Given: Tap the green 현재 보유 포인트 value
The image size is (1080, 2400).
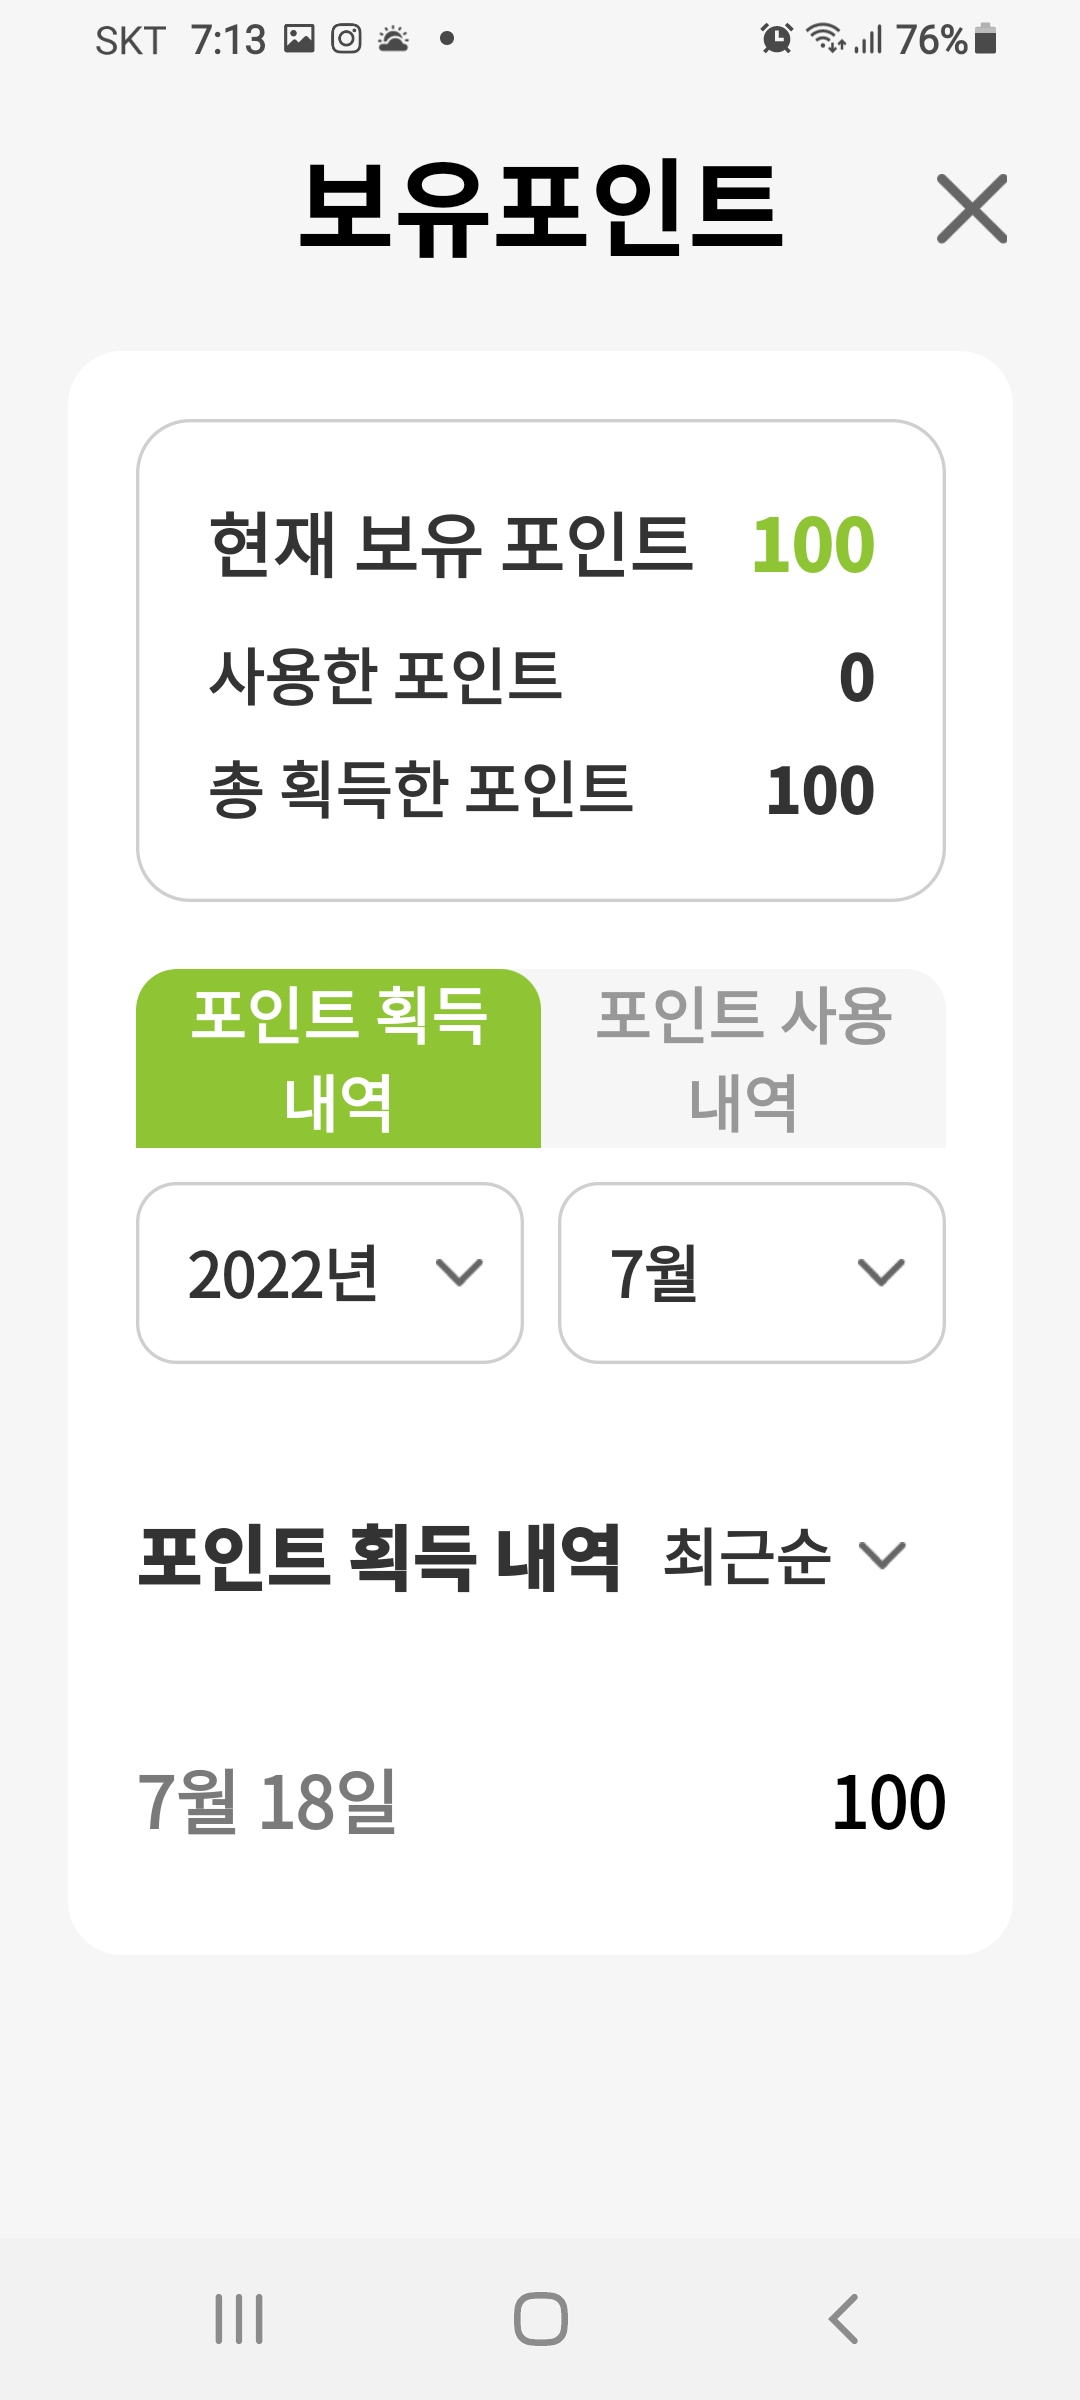Looking at the screenshot, I should [x=813, y=545].
